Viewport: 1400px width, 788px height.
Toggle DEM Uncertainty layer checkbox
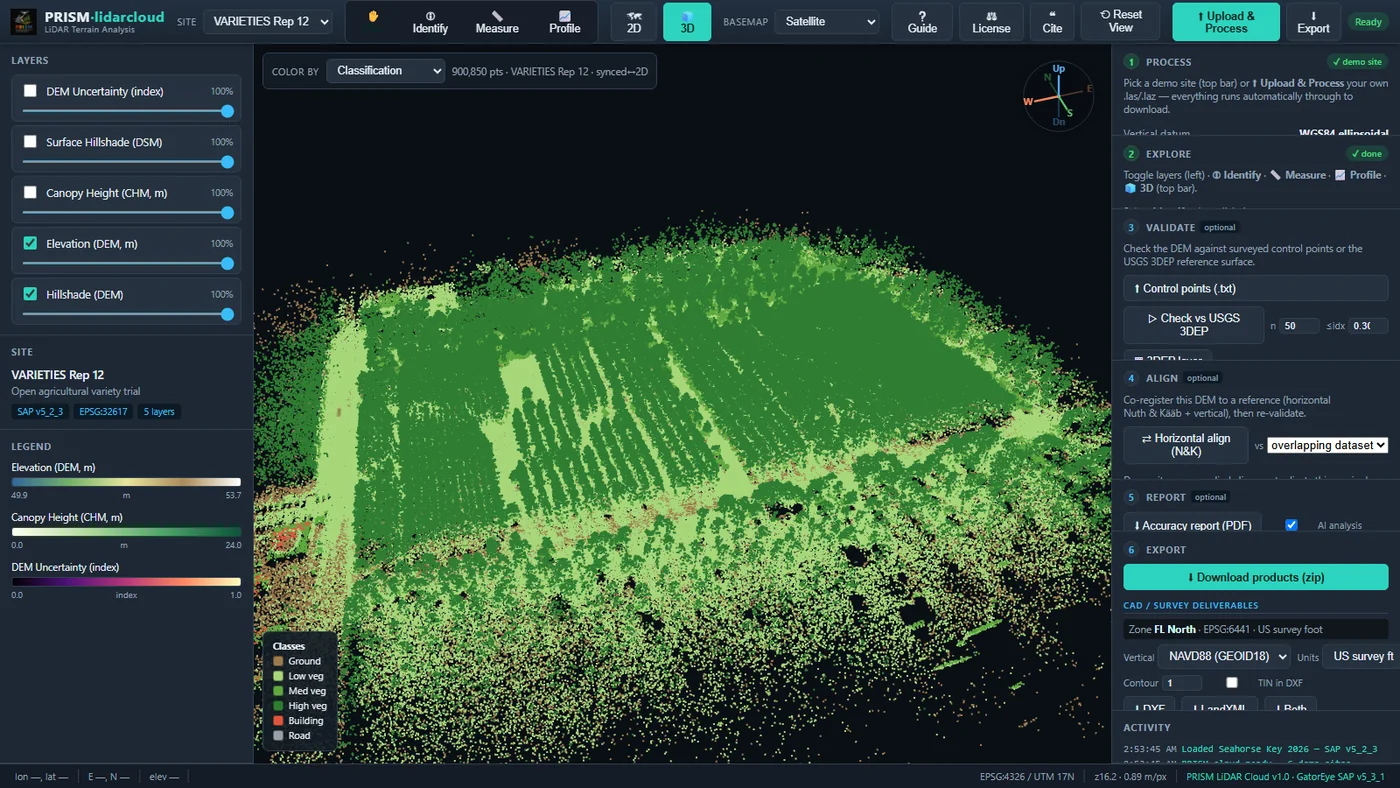tap(30, 91)
